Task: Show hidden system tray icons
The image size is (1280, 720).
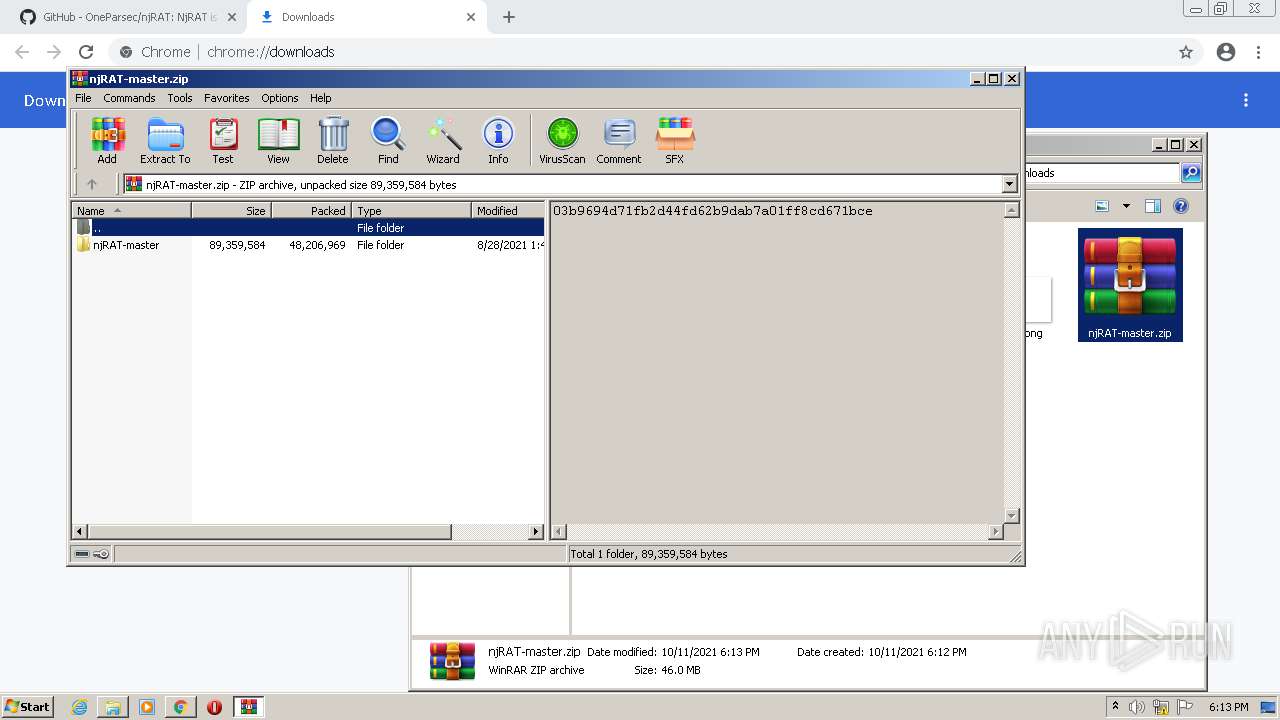Action: (x=1115, y=707)
